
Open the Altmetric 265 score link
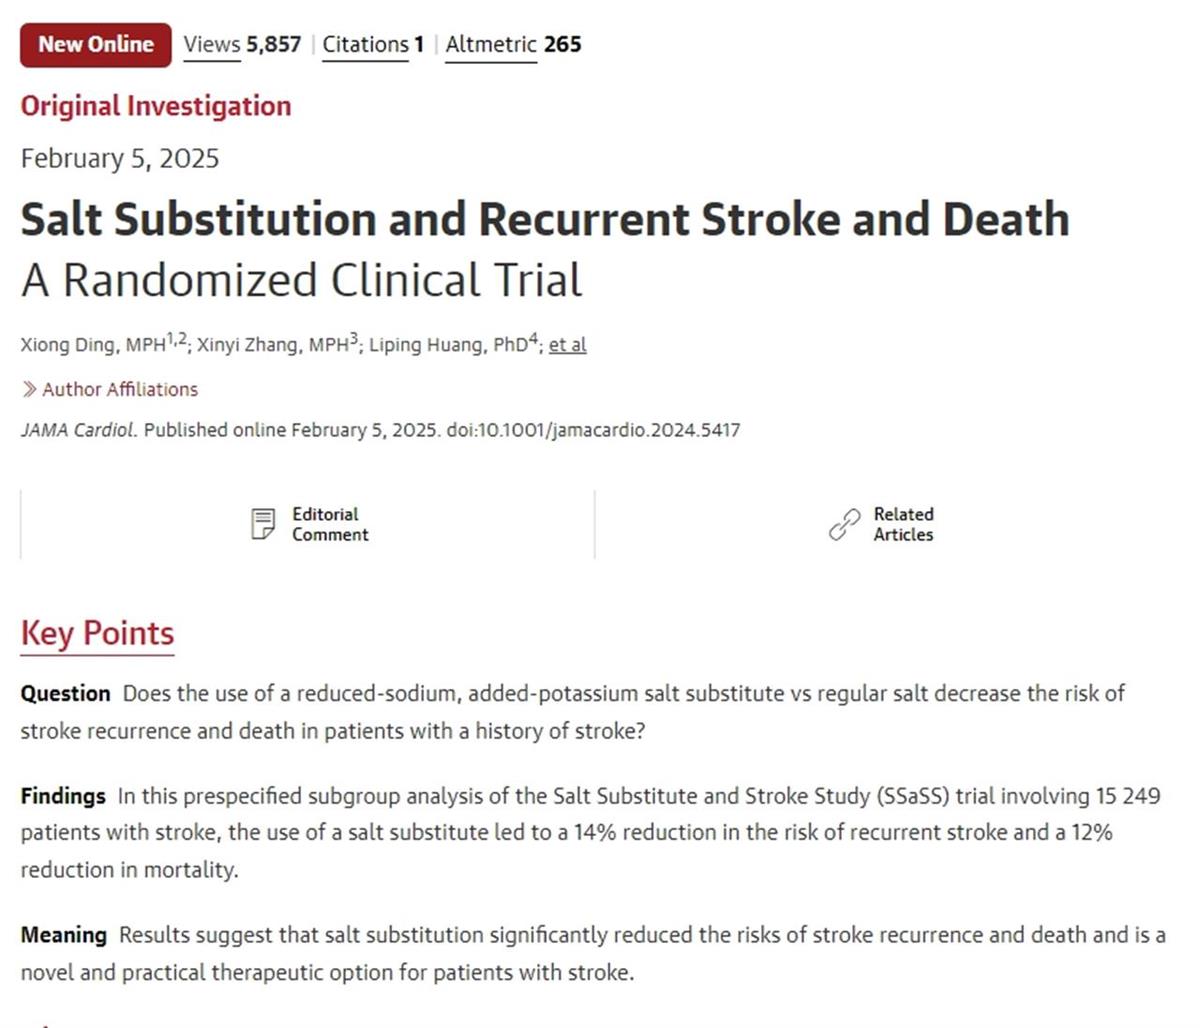(x=513, y=45)
